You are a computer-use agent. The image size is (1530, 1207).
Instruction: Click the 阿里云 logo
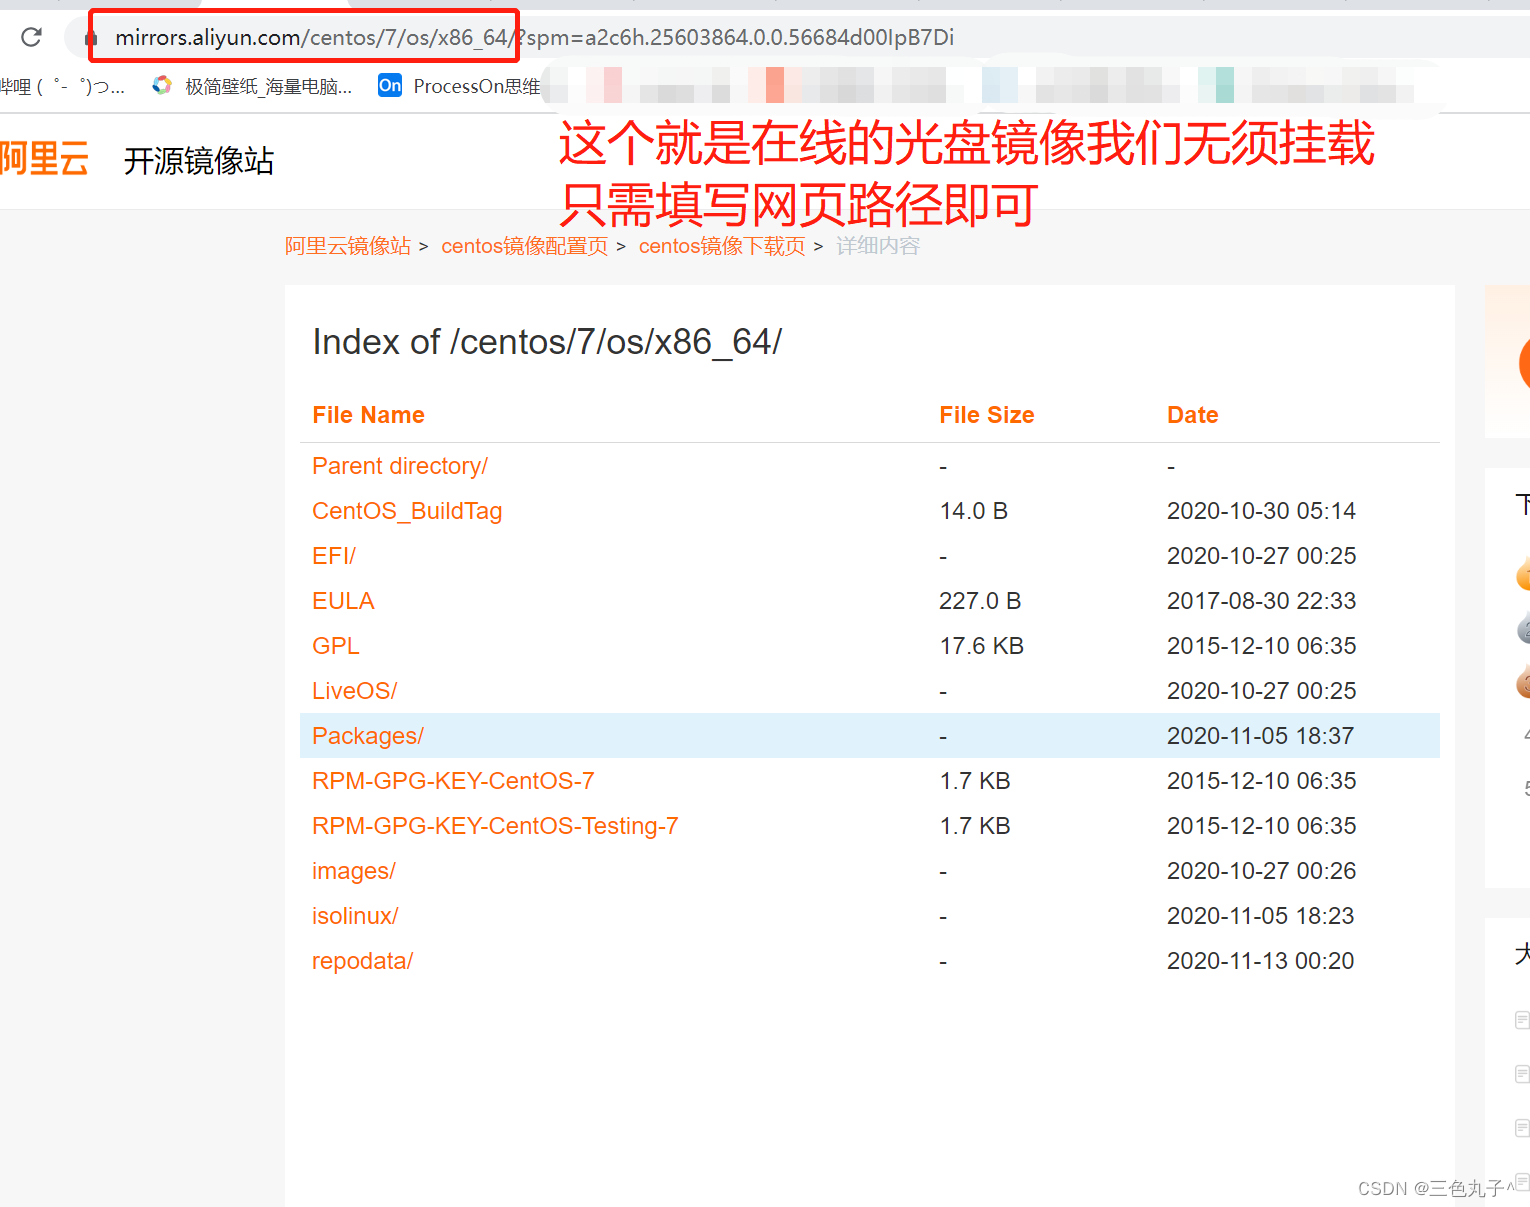[44, 159]
